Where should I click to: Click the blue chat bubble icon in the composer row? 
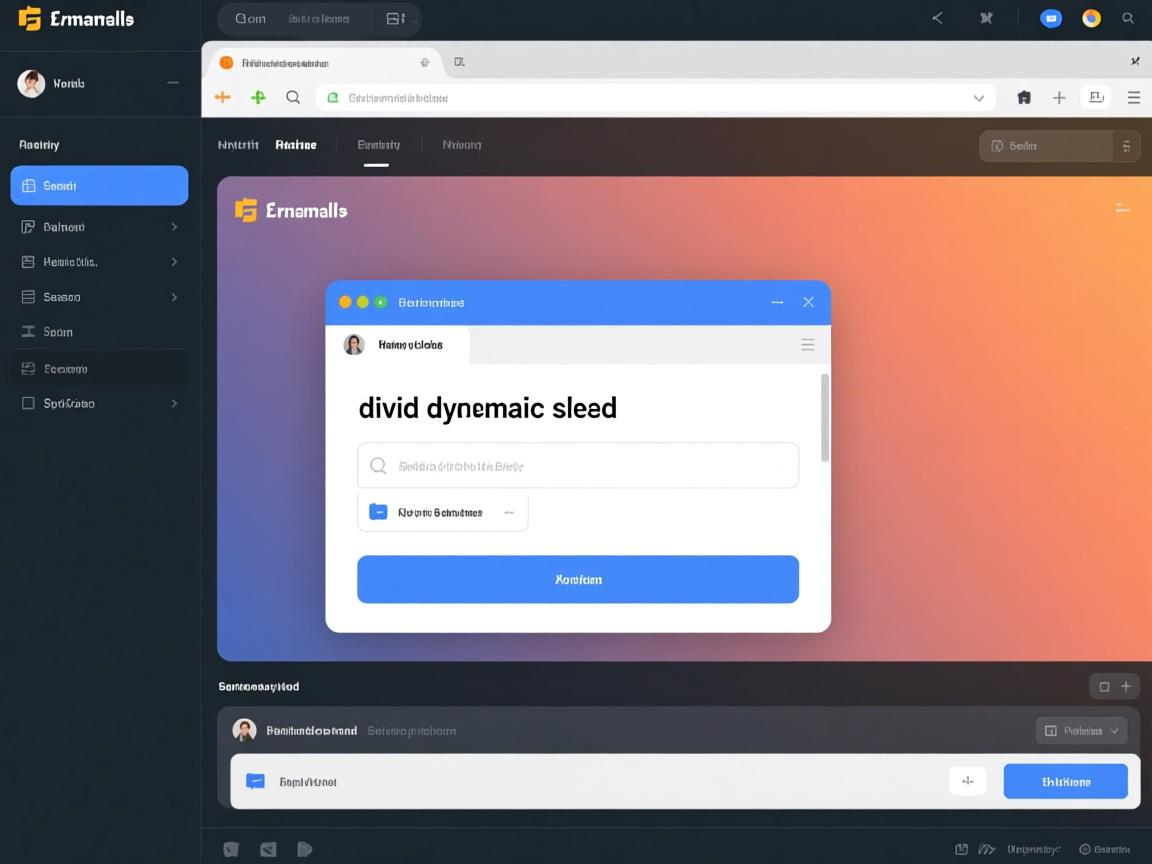[x=256, y=781]
